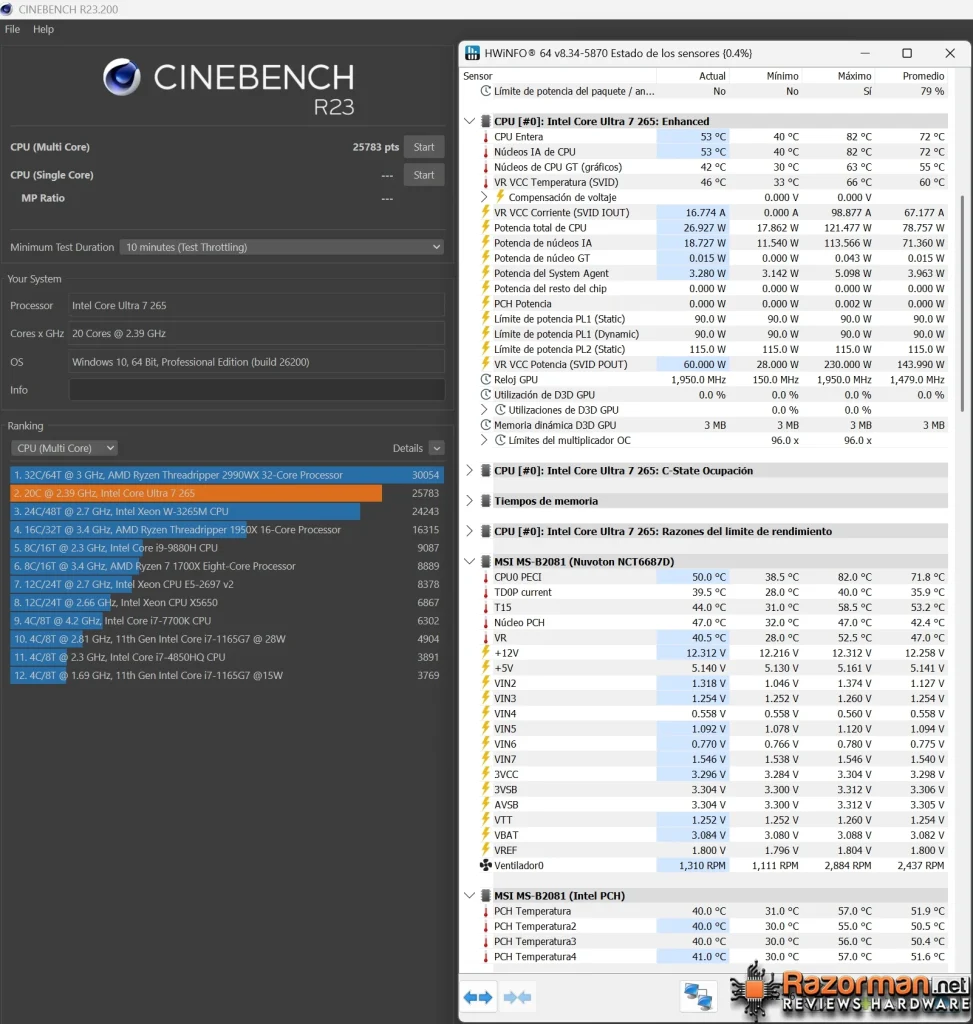Click thermometer icon next to CPU0 PECI
This screenshot has width=973, height=1024.
486,577
